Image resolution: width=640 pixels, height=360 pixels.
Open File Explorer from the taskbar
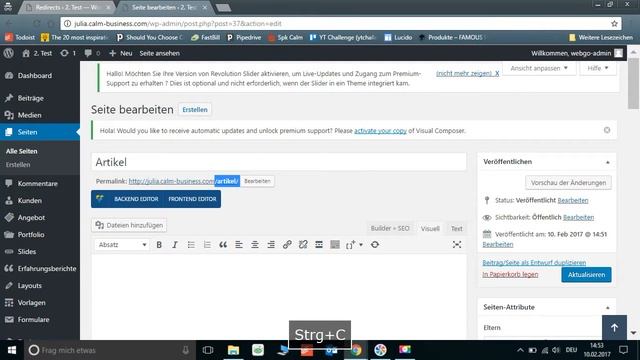click(x=233, y=350)
